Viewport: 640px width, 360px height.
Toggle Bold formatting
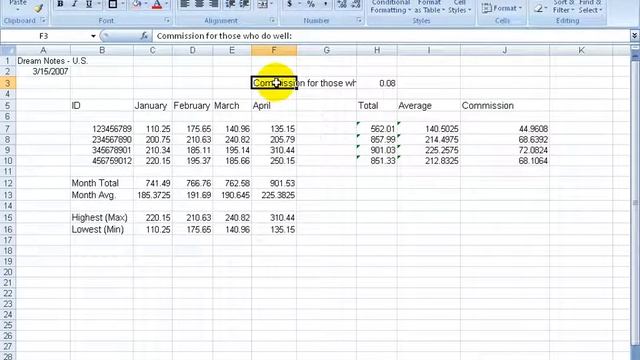(x=60, y=4)
